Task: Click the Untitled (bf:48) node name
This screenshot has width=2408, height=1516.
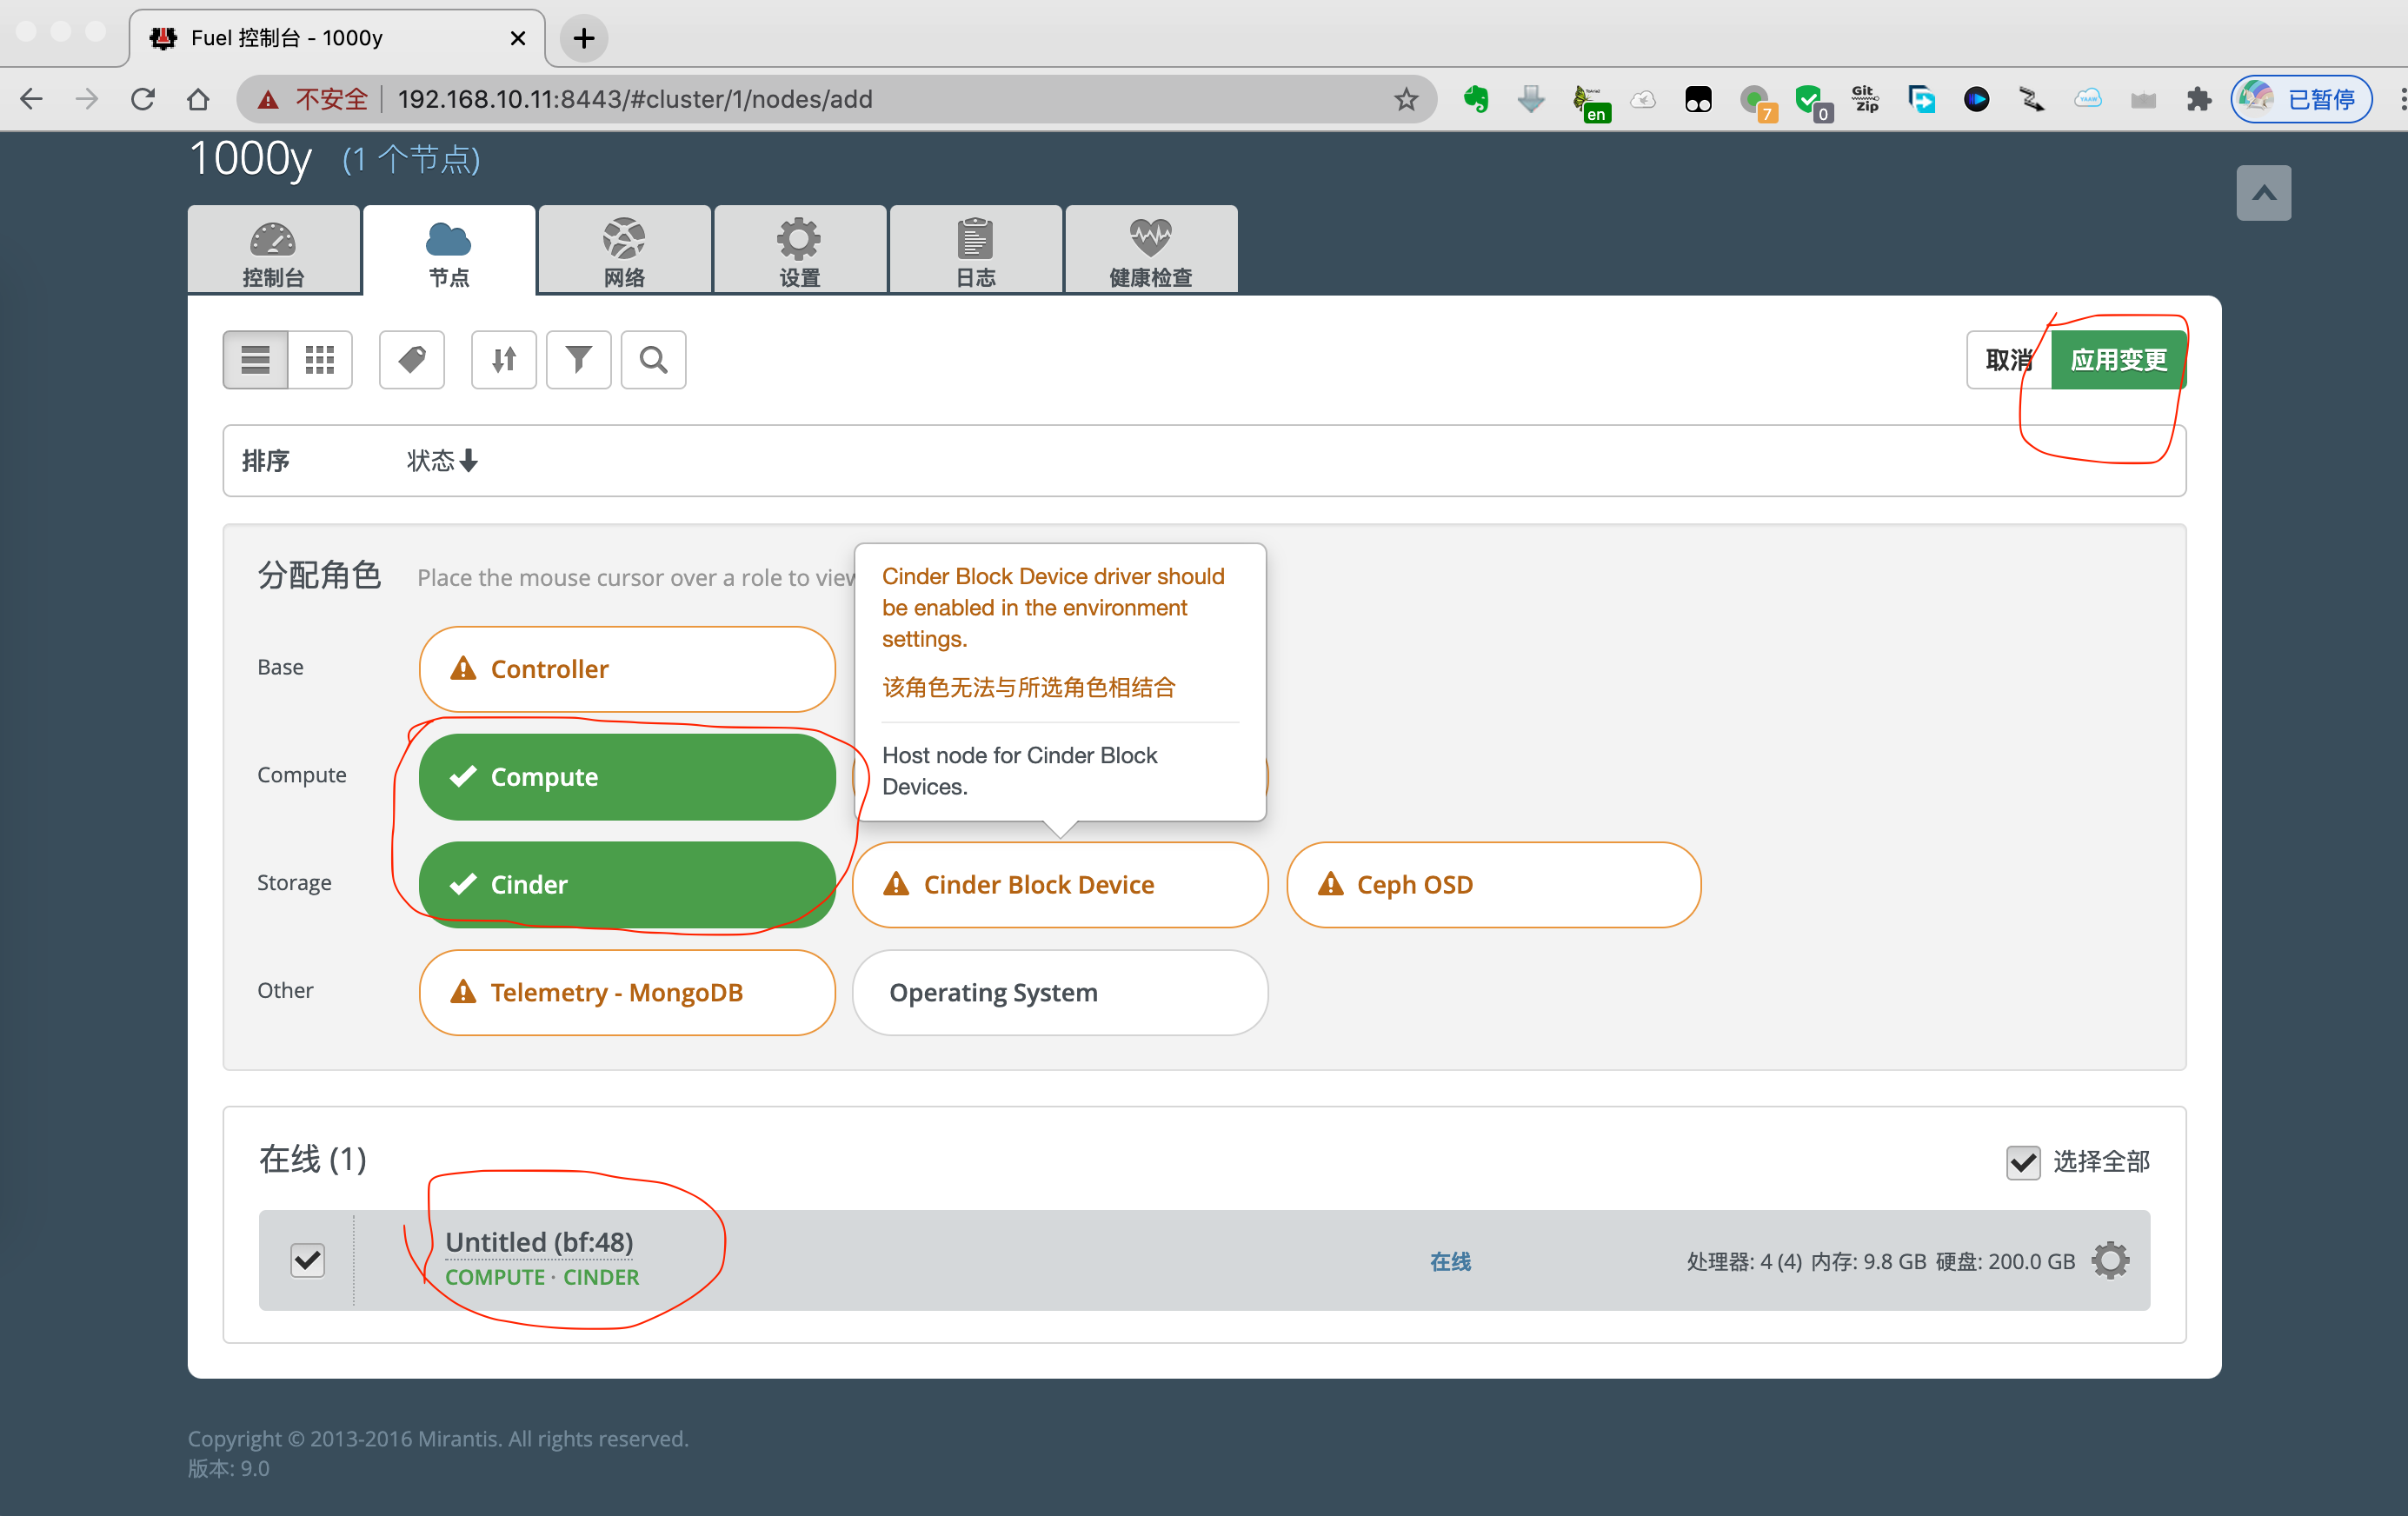Action: pyautogui.click(x=539, y=1242)
